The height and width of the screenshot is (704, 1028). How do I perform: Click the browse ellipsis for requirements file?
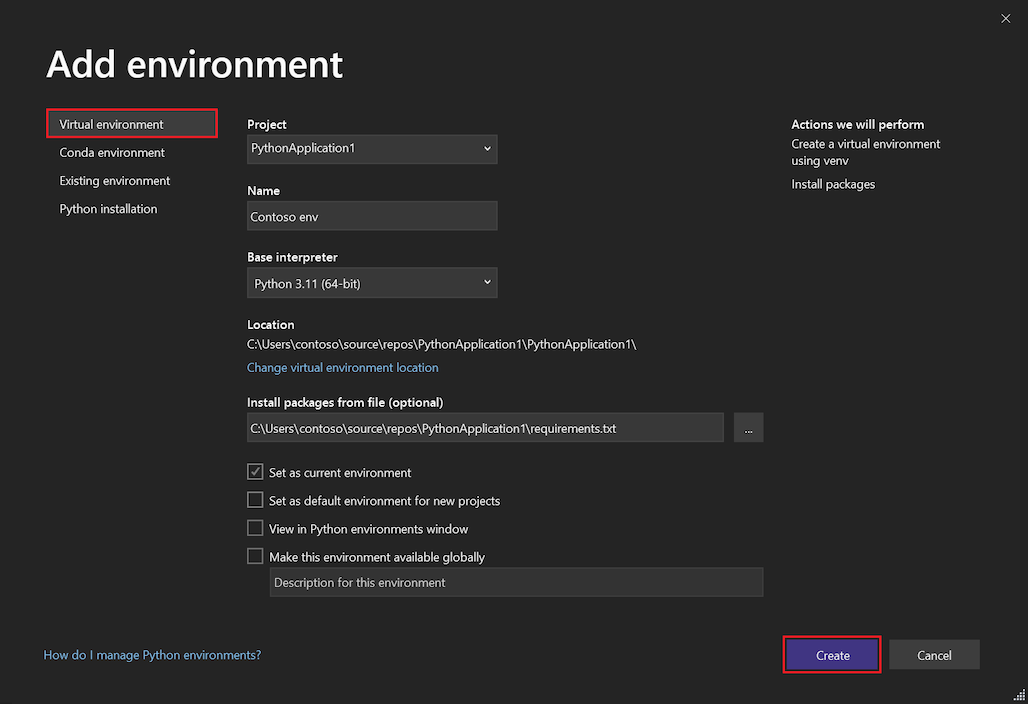click(x=748, y=427)
